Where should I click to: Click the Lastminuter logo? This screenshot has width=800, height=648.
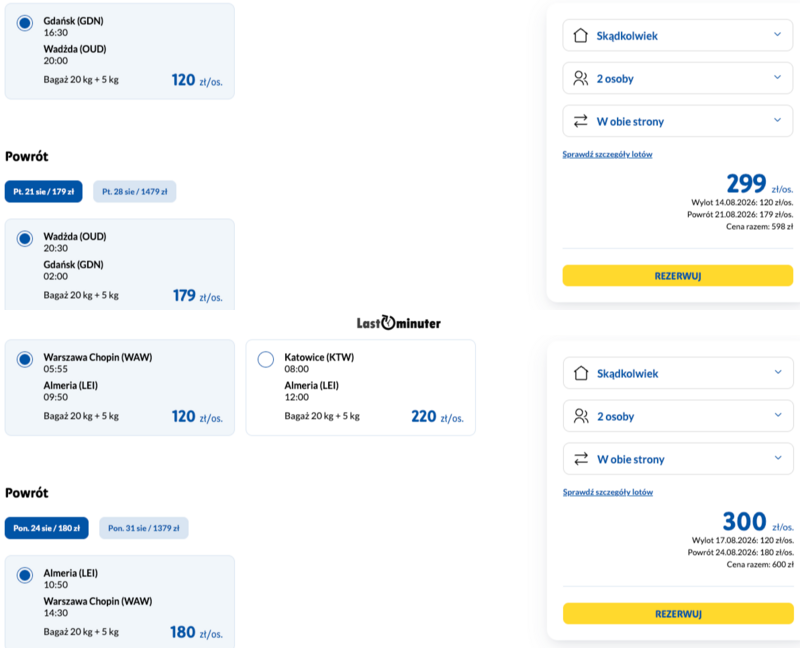pos(398,322)
